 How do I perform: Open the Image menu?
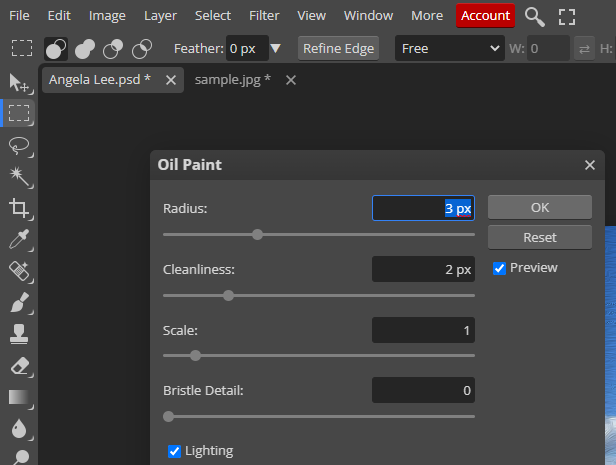tap(107, 16)
